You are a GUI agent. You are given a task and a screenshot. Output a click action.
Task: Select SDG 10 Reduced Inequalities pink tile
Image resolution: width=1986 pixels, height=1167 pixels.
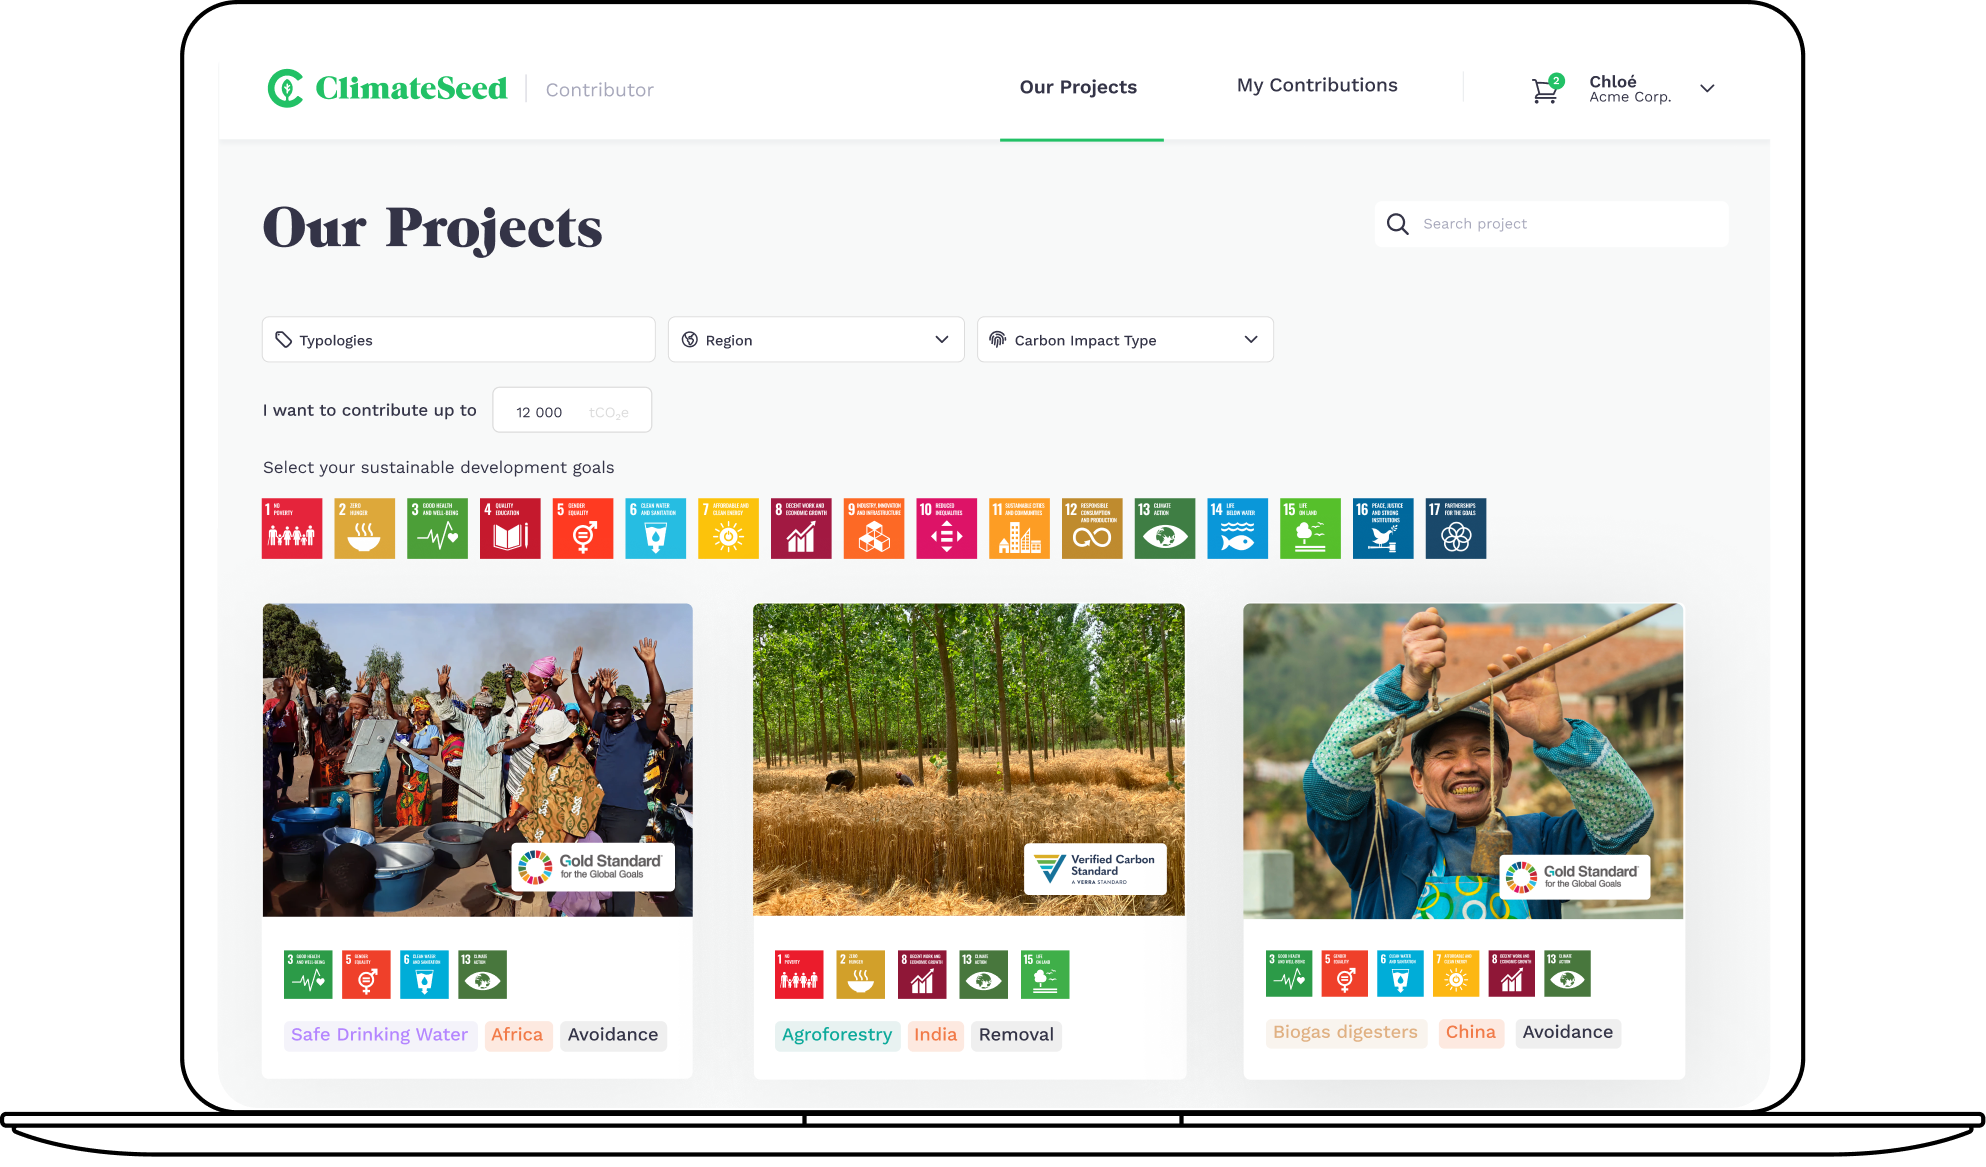[946, 528]
